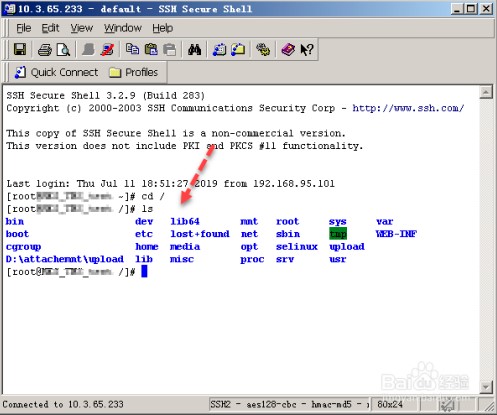Click the 'Connected to 10.3.65.233' status text
This screenshot has height=415, width=497.
[63, 404]
